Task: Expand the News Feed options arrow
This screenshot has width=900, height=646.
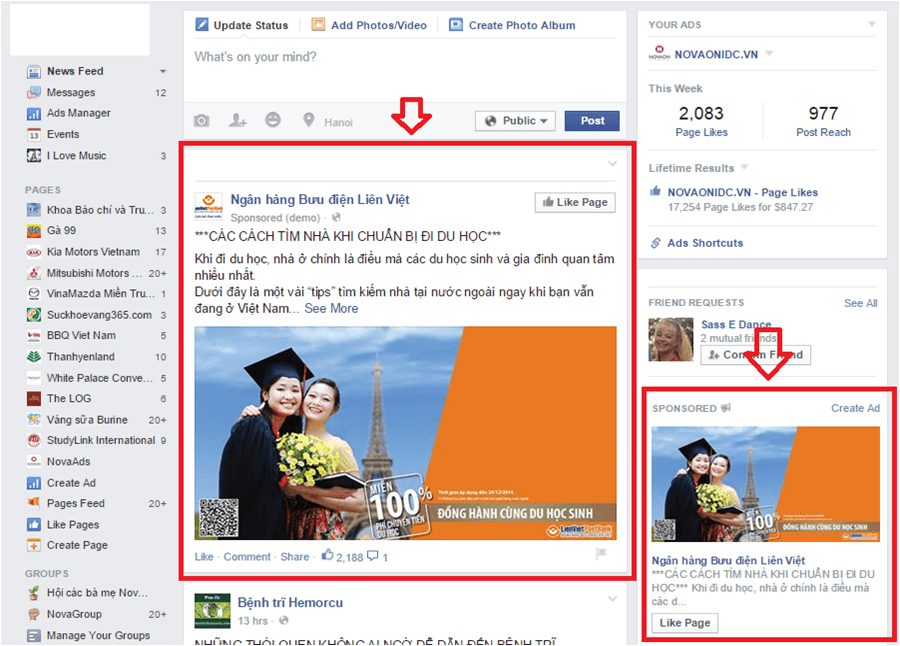Action: (x=160, y=71)
